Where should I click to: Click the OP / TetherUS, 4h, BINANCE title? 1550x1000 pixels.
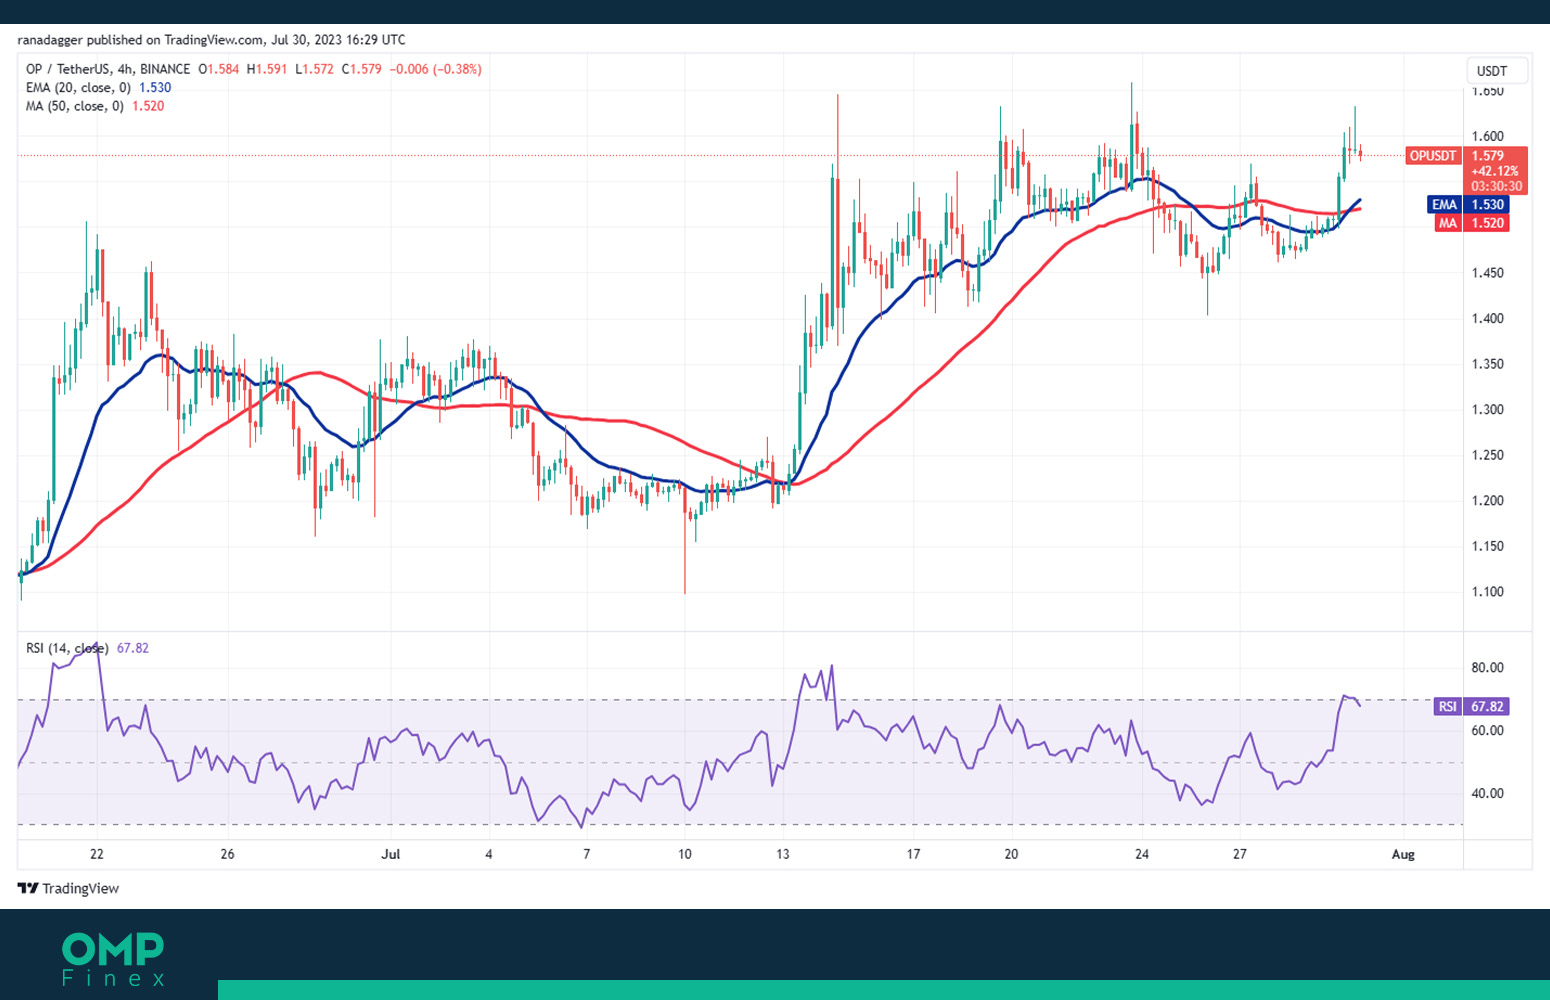click(x=108, y=69)
